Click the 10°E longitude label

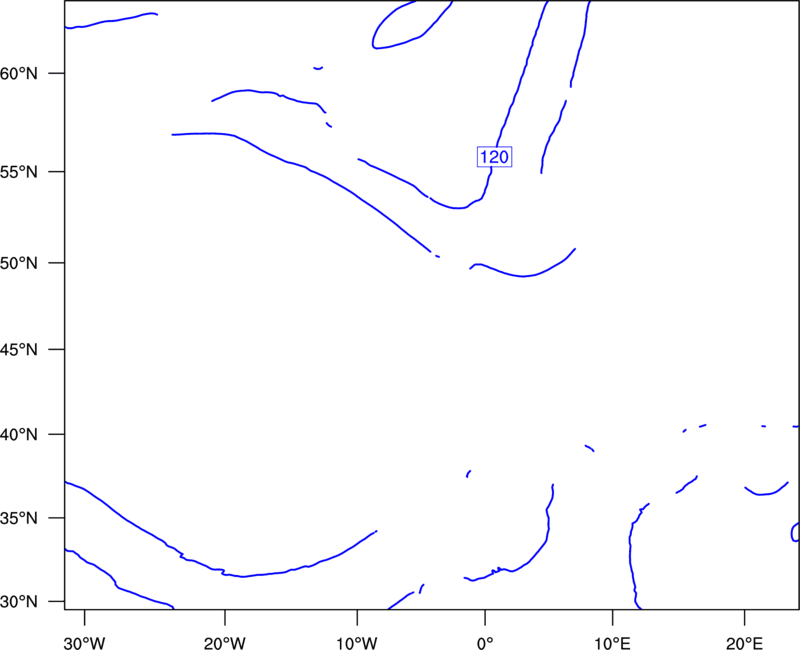click(613, 643)
